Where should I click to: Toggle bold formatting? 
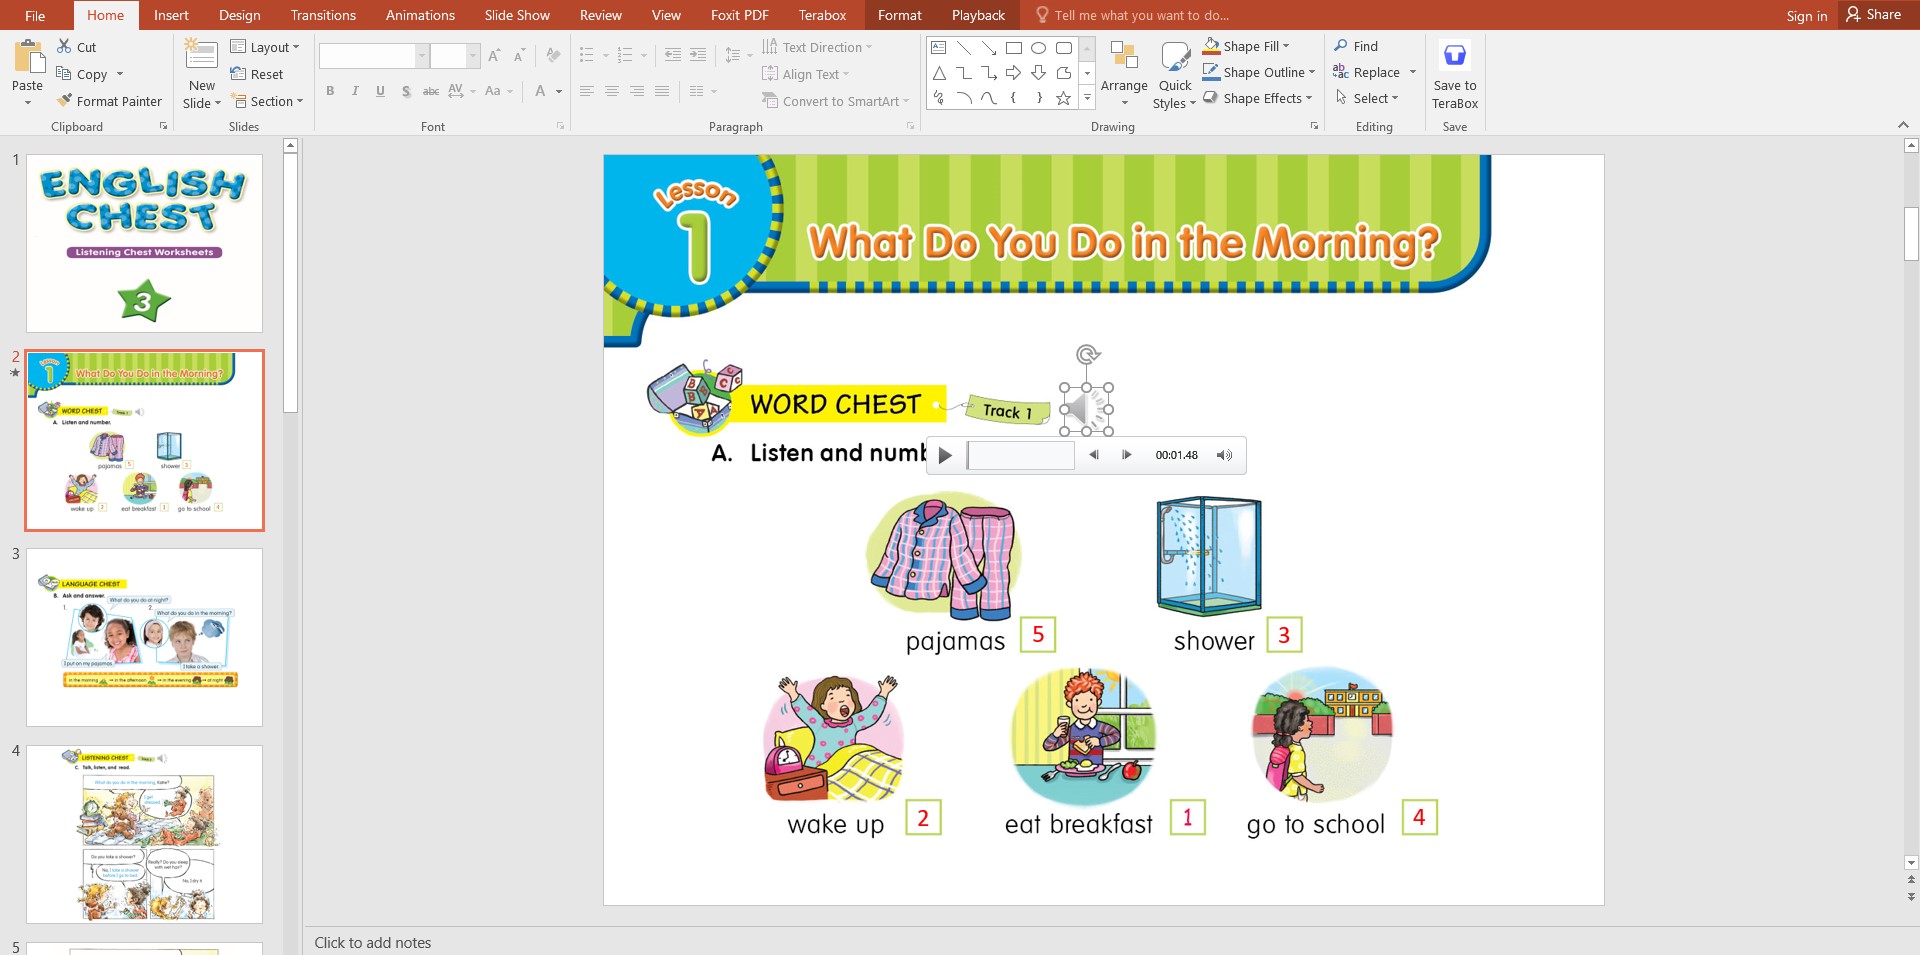pyautogui.click(x=330, y=91)
